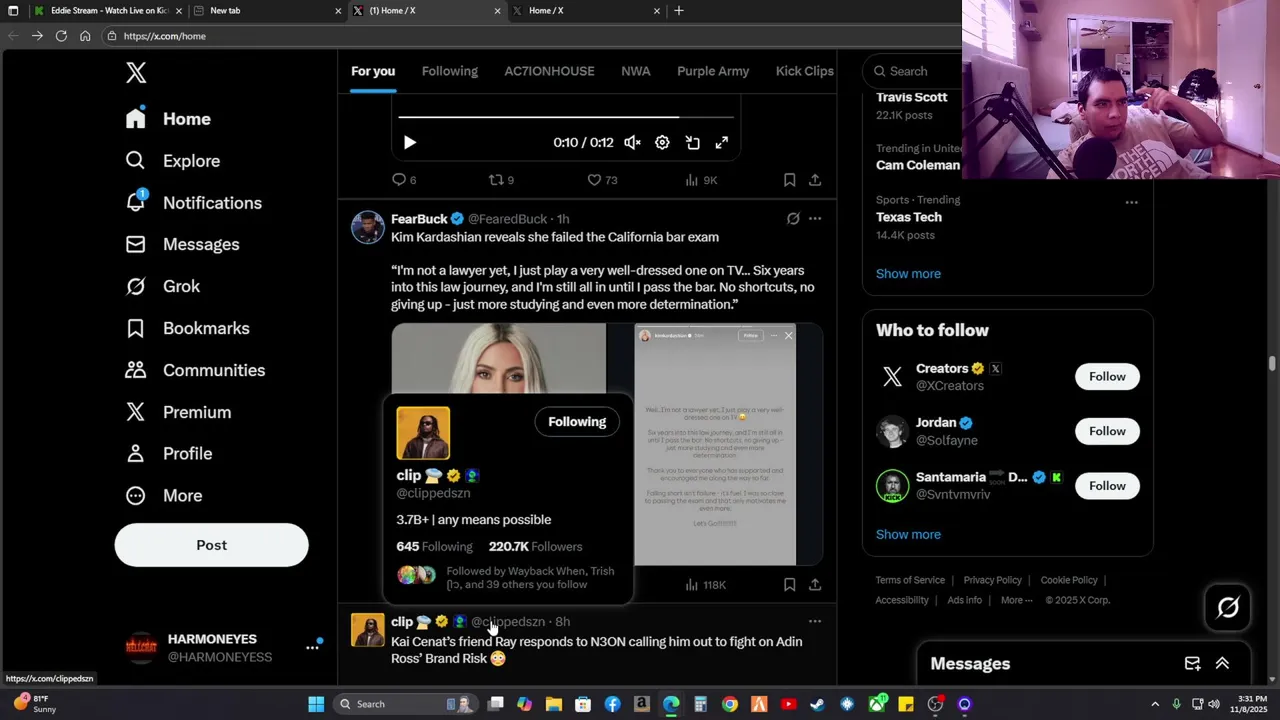This screenshot has height=720, width=1280.
Task: Expand the More sidebar menu
Action: 163,496
